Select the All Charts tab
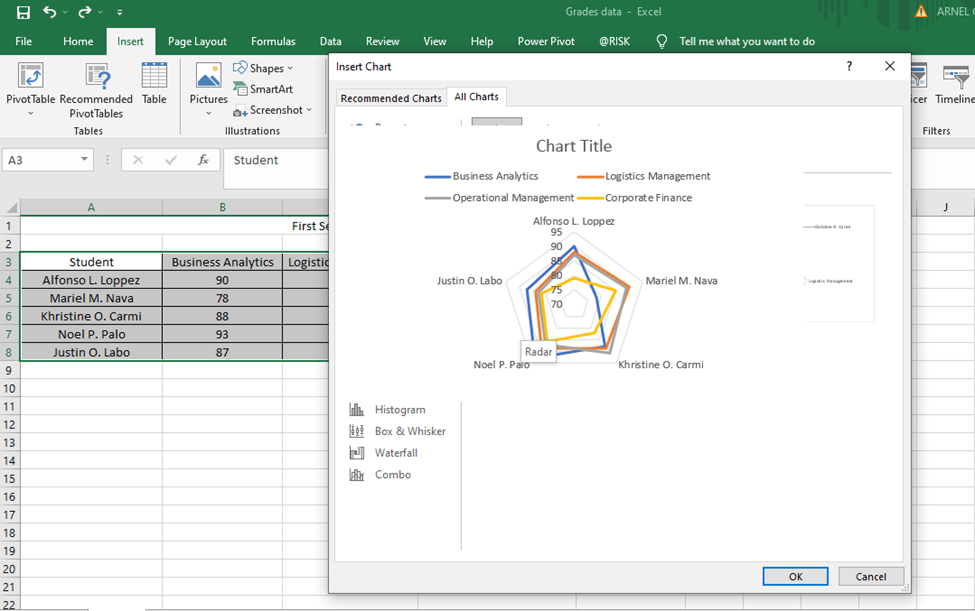Screen dimensions: 975x611 476,97
